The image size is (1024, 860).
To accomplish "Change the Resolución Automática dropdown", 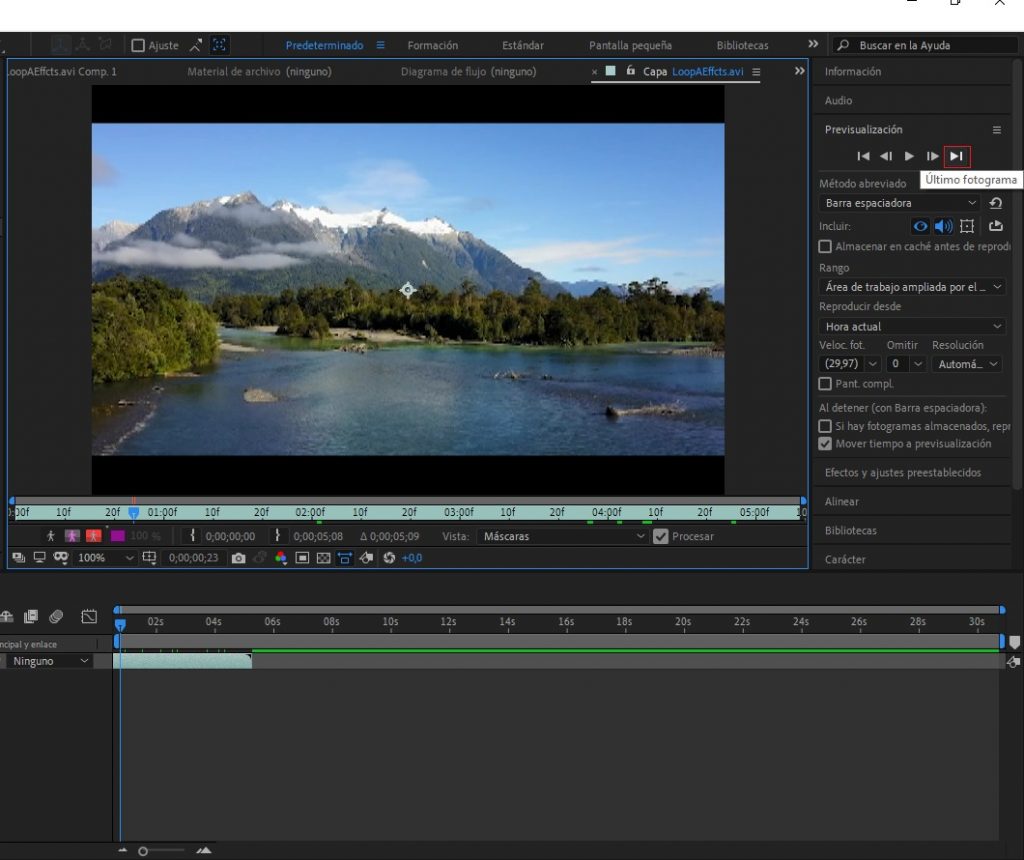I will coord(965,363).
